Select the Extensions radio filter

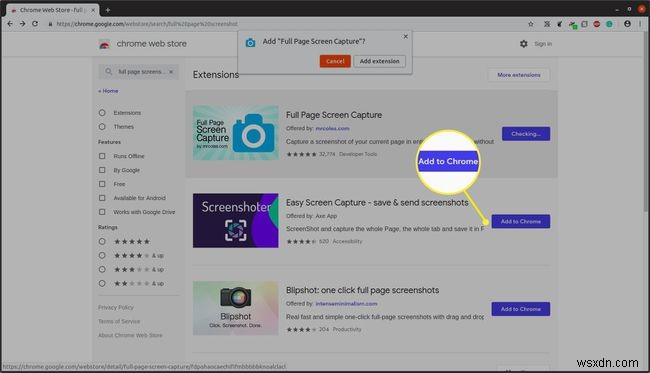102,113
